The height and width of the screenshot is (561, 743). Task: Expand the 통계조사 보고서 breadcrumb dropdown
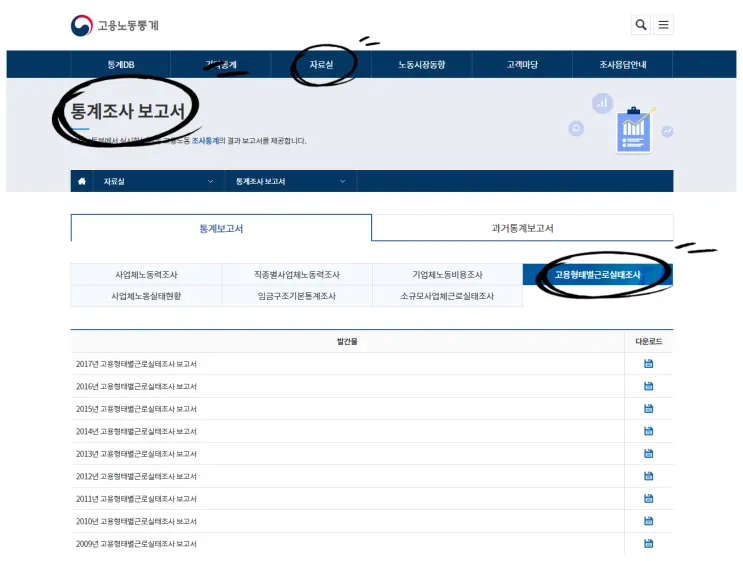pyautogui.click(x=290, y=181)
